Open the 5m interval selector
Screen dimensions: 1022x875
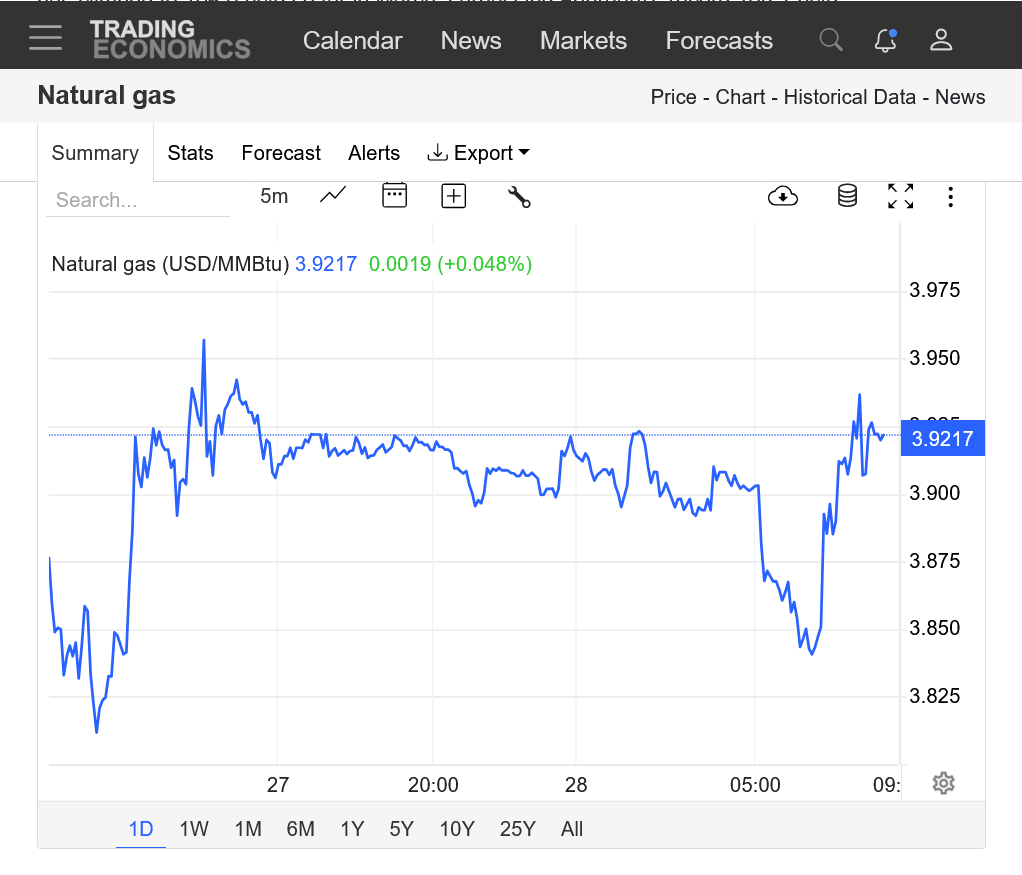coord(274,196)
